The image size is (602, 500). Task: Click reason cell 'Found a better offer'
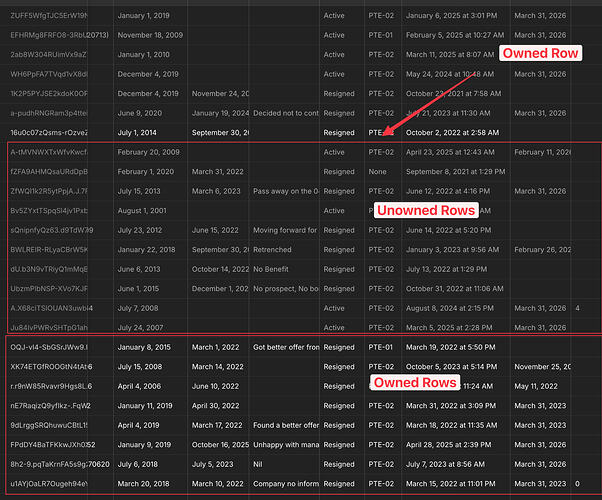(x=286, y=425)
